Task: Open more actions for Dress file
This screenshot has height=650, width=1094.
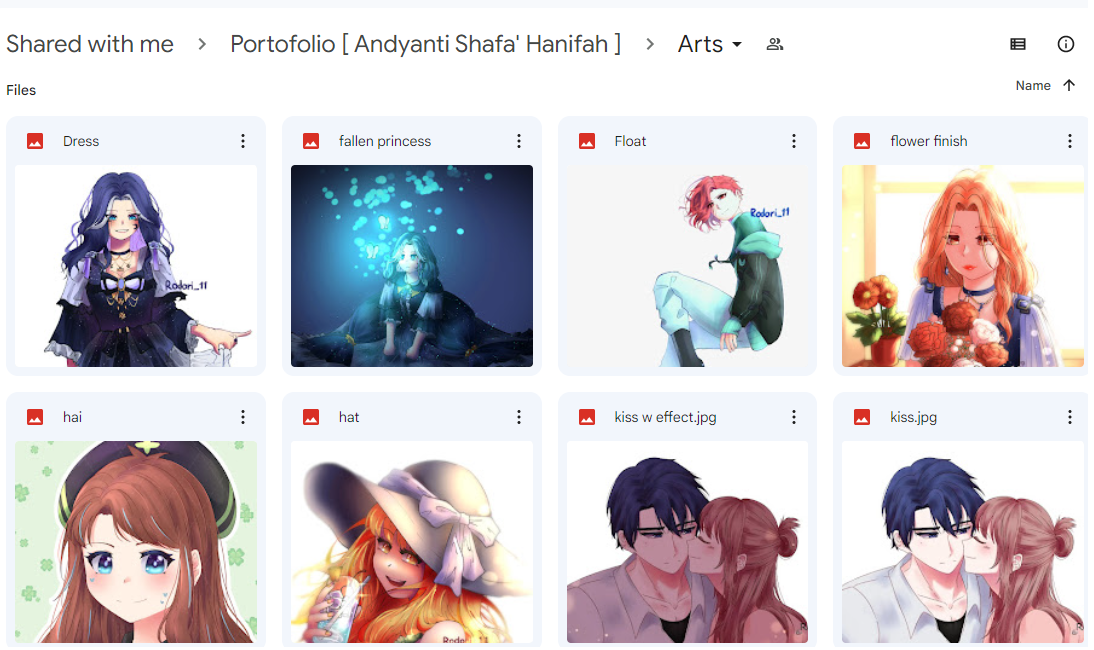Action: (x=243, y=141)
